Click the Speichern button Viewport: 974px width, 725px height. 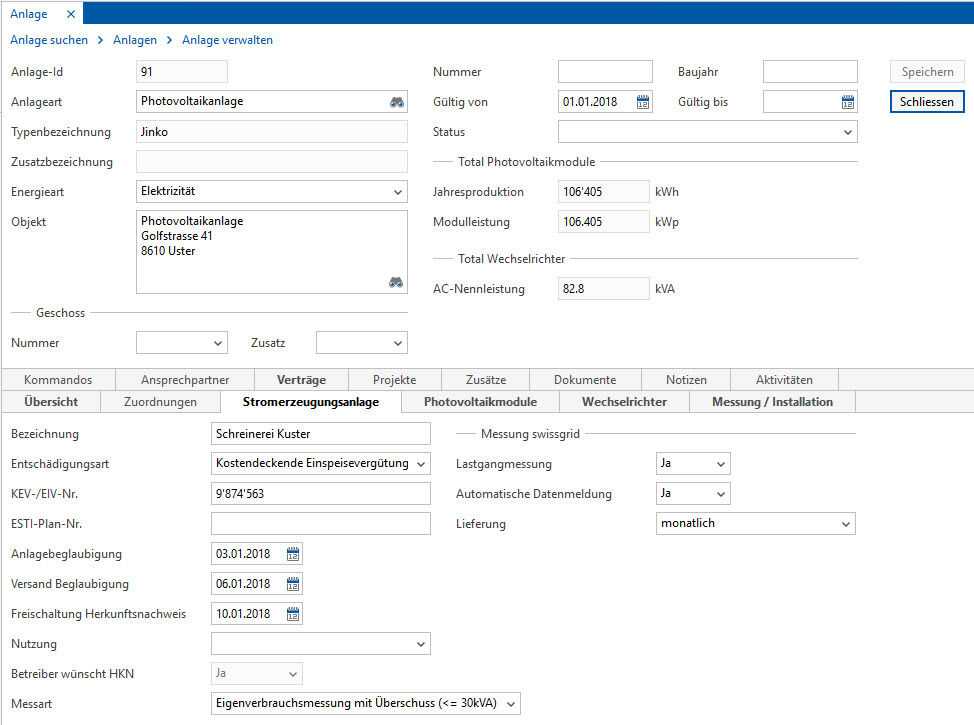[927, 72]
